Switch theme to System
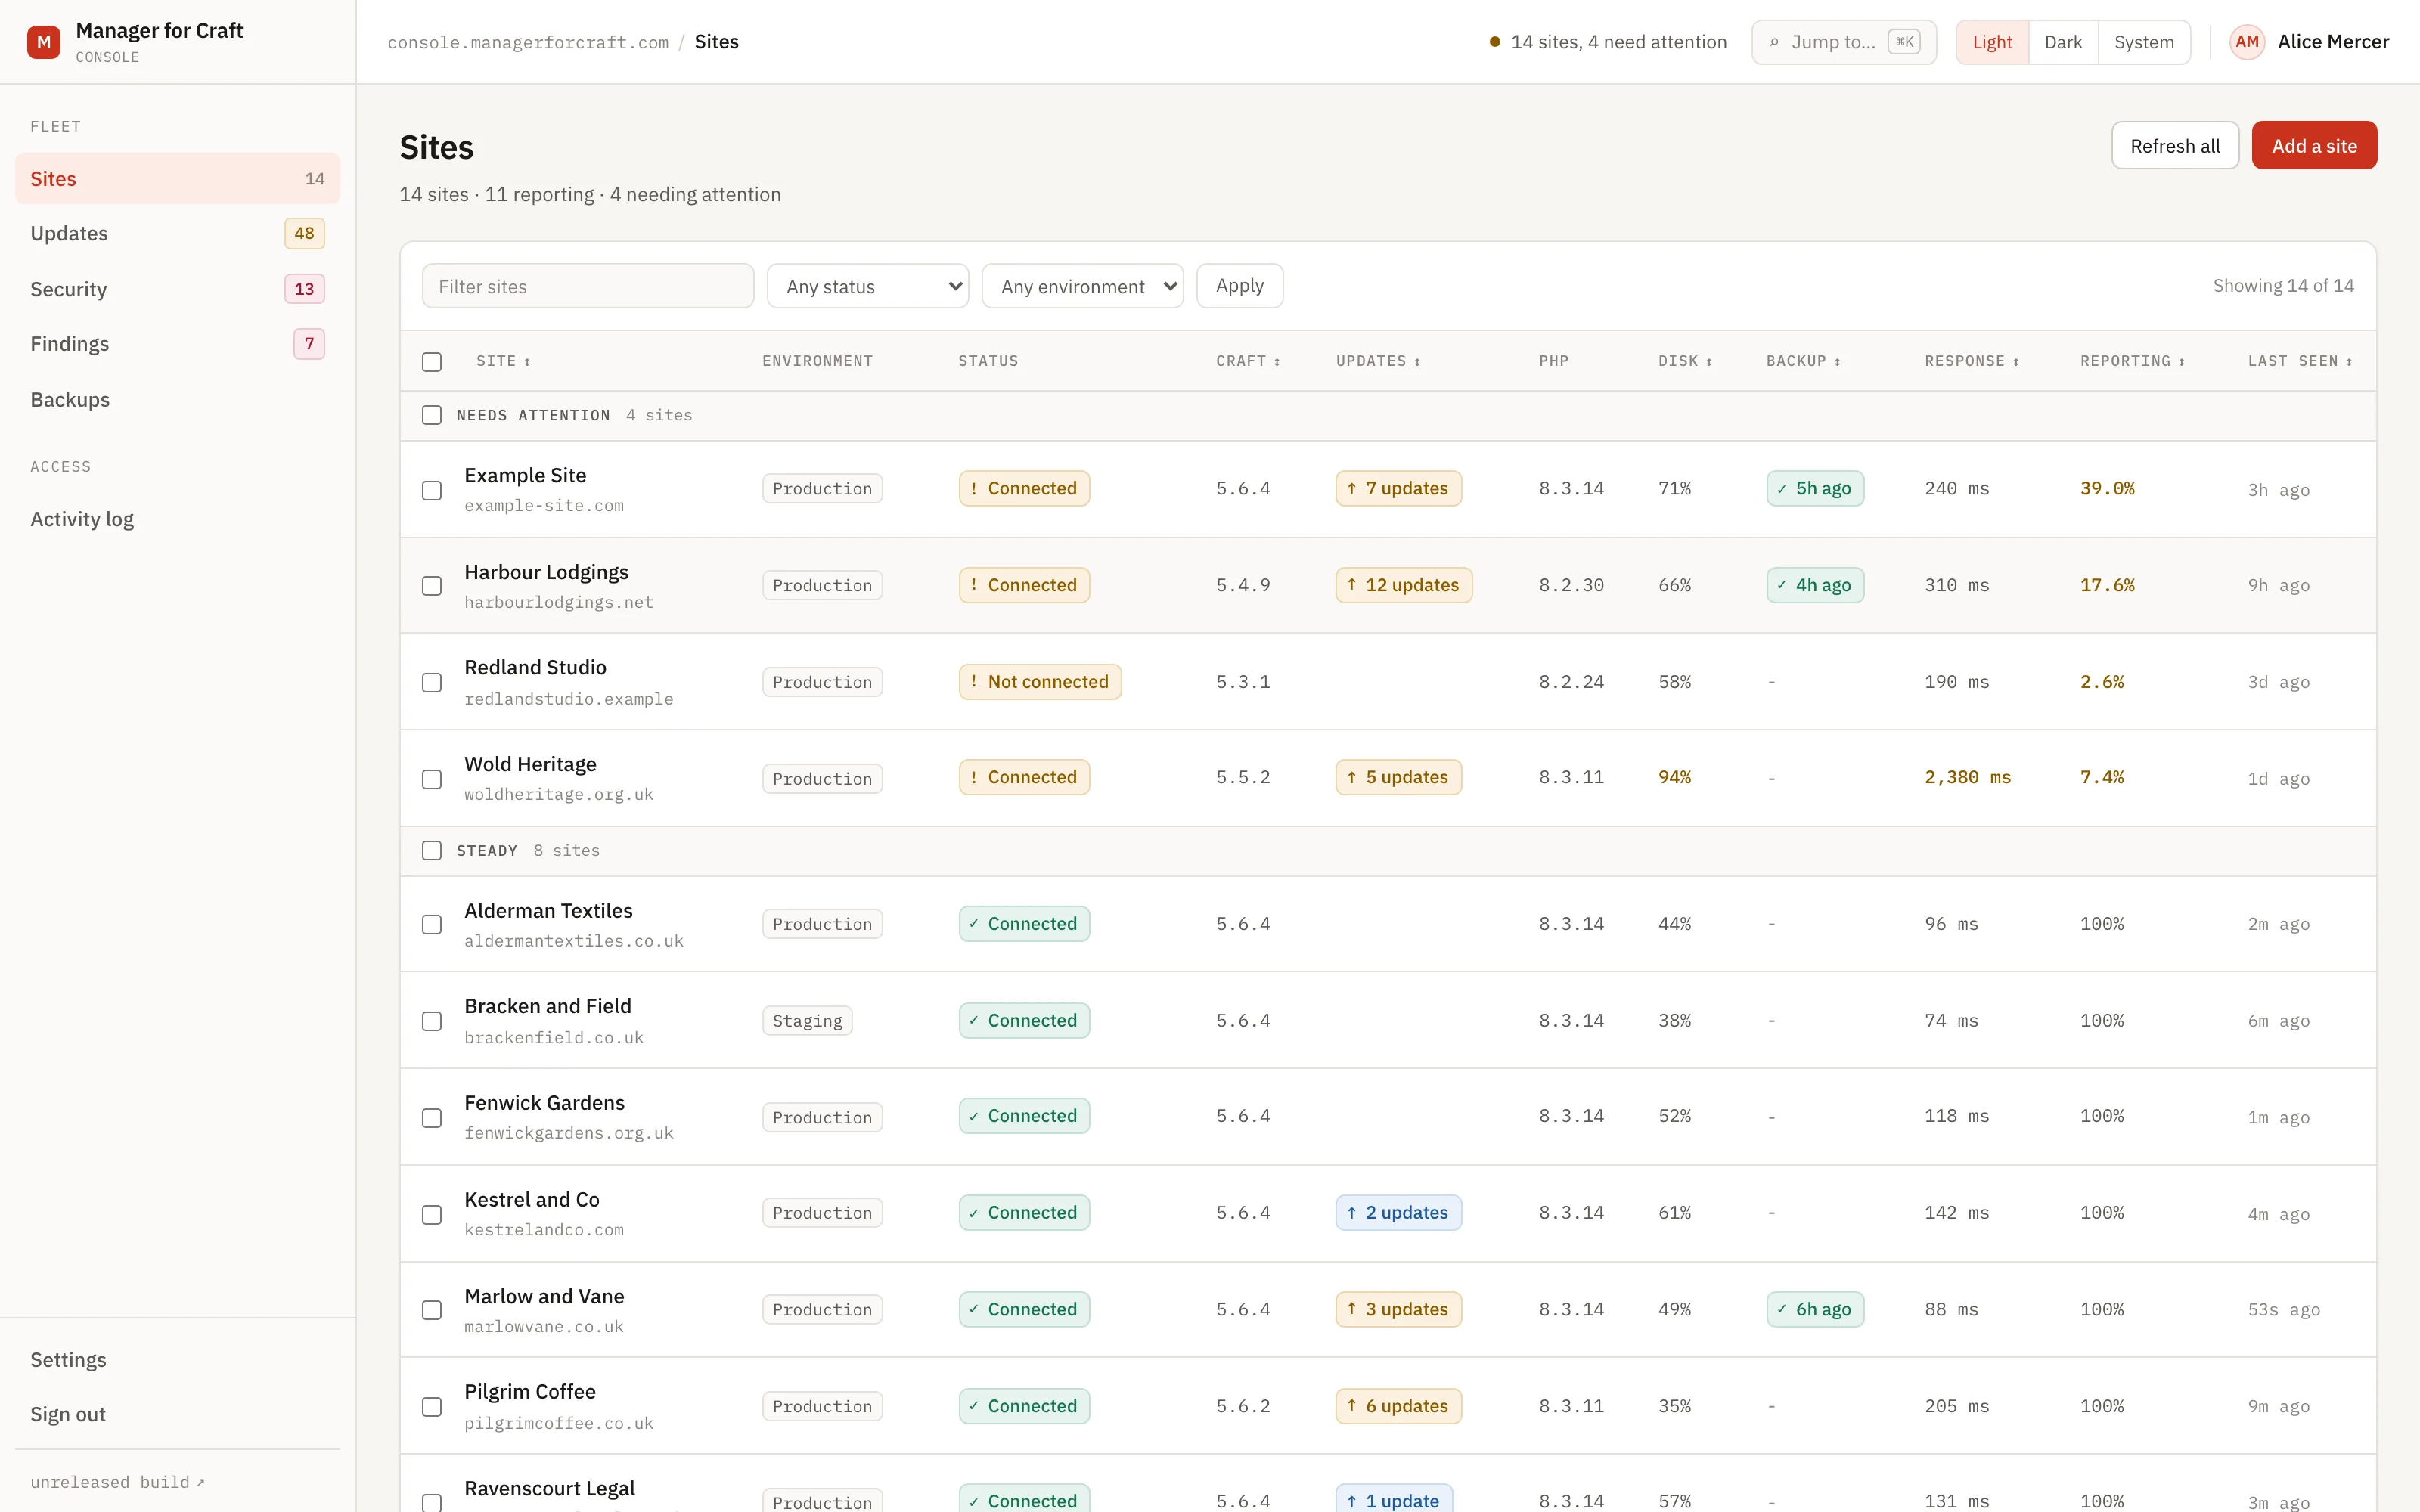Viewport: 2420px width, 1512px height. pos(2143,42)
